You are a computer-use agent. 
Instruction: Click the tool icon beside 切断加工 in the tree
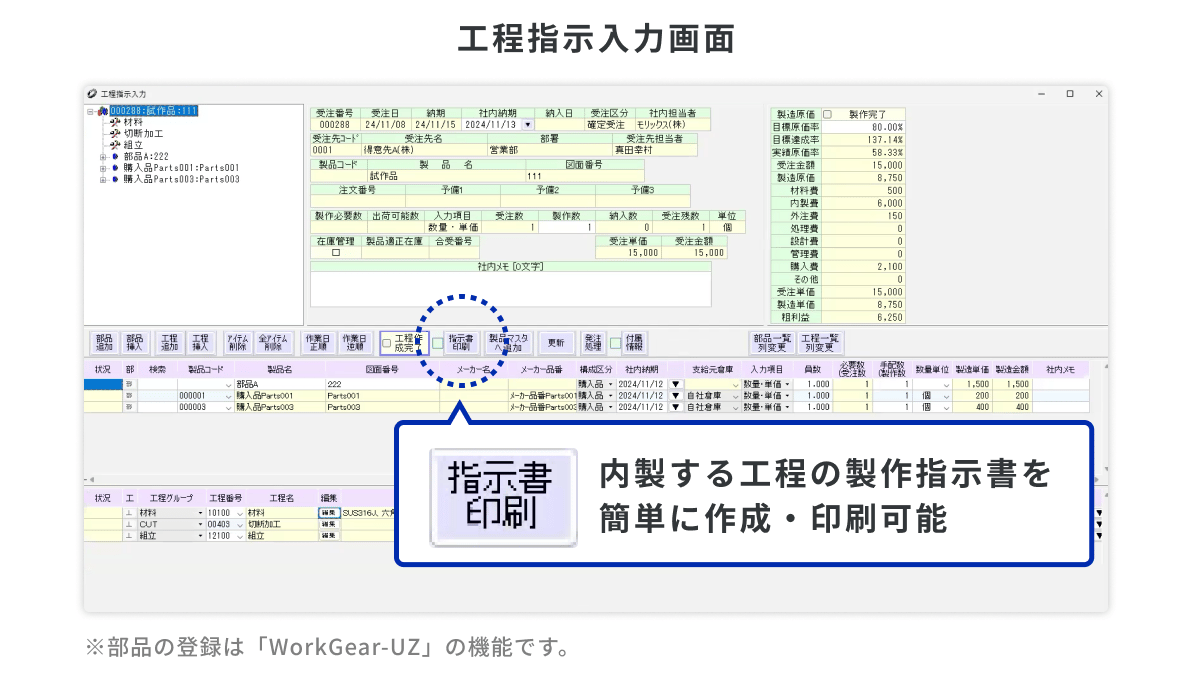(x=115, y=134)
